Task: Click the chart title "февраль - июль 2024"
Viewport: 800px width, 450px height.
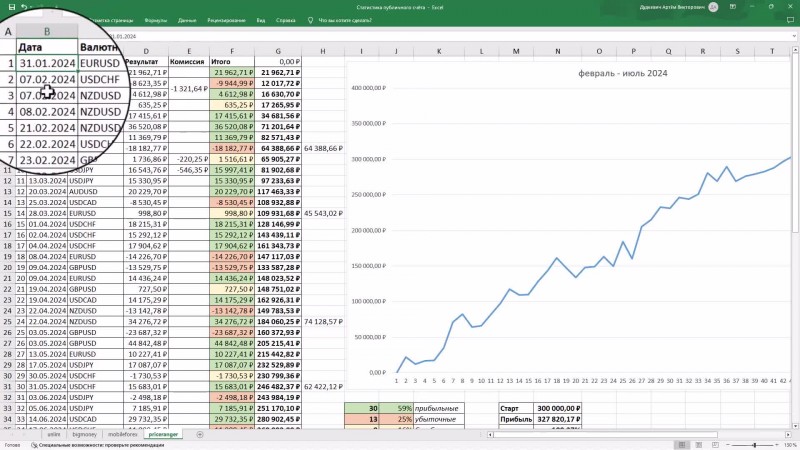Action: pyautogui.click(x=622, y=73)
